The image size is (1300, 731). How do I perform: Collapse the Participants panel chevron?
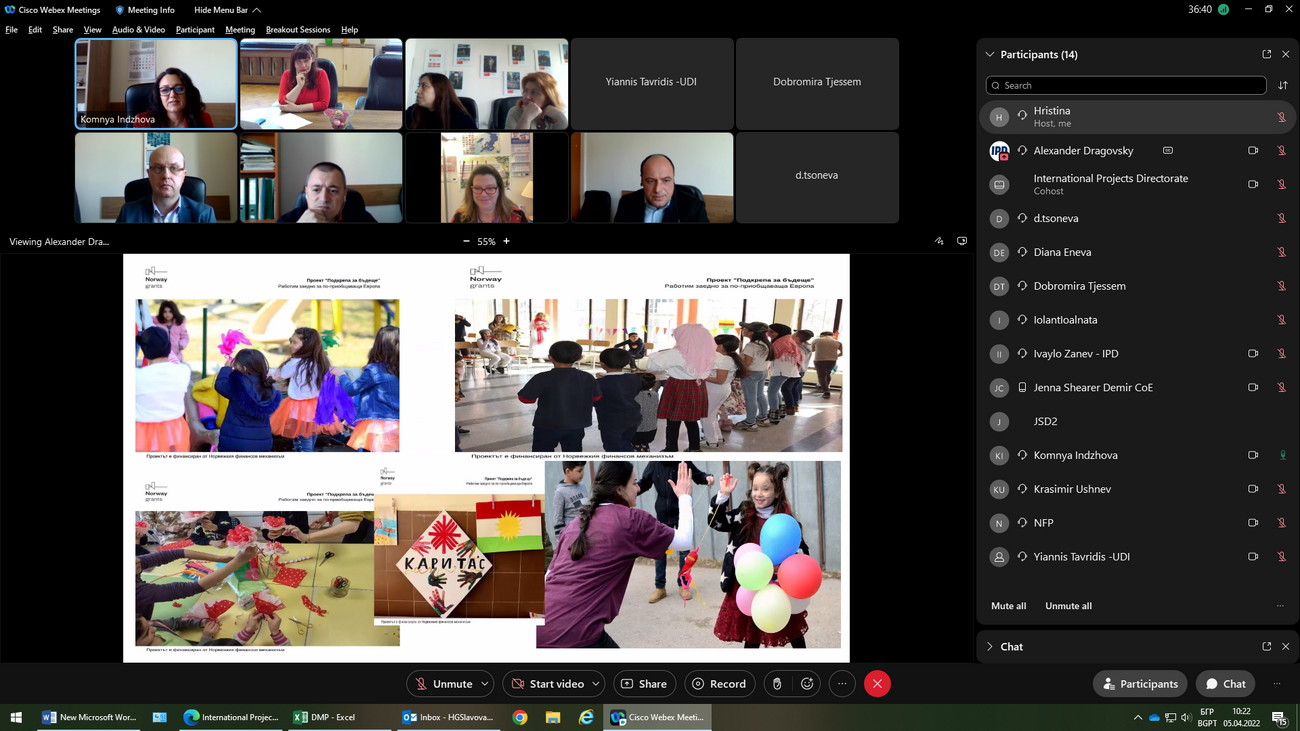pos(990,54)
